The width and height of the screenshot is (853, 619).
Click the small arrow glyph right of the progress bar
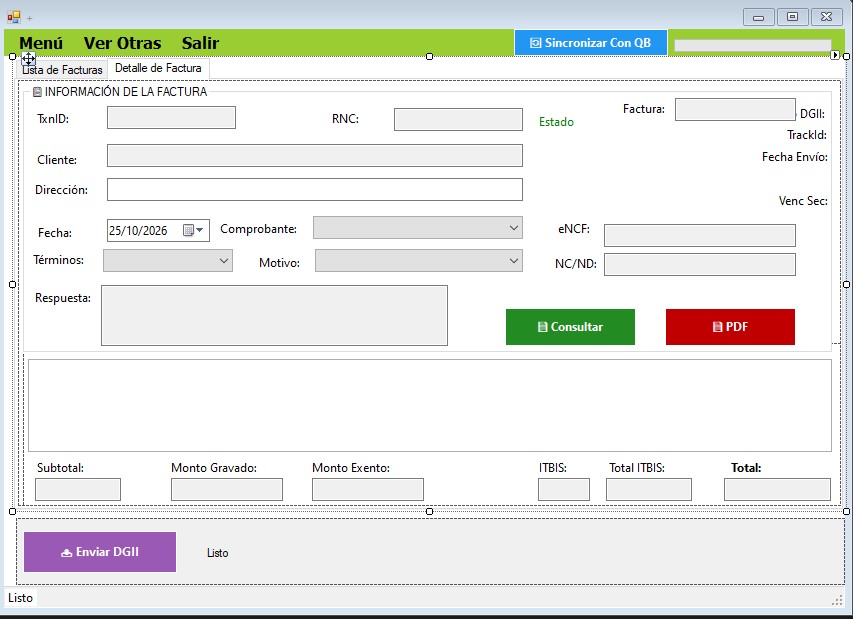coord(835,55)
